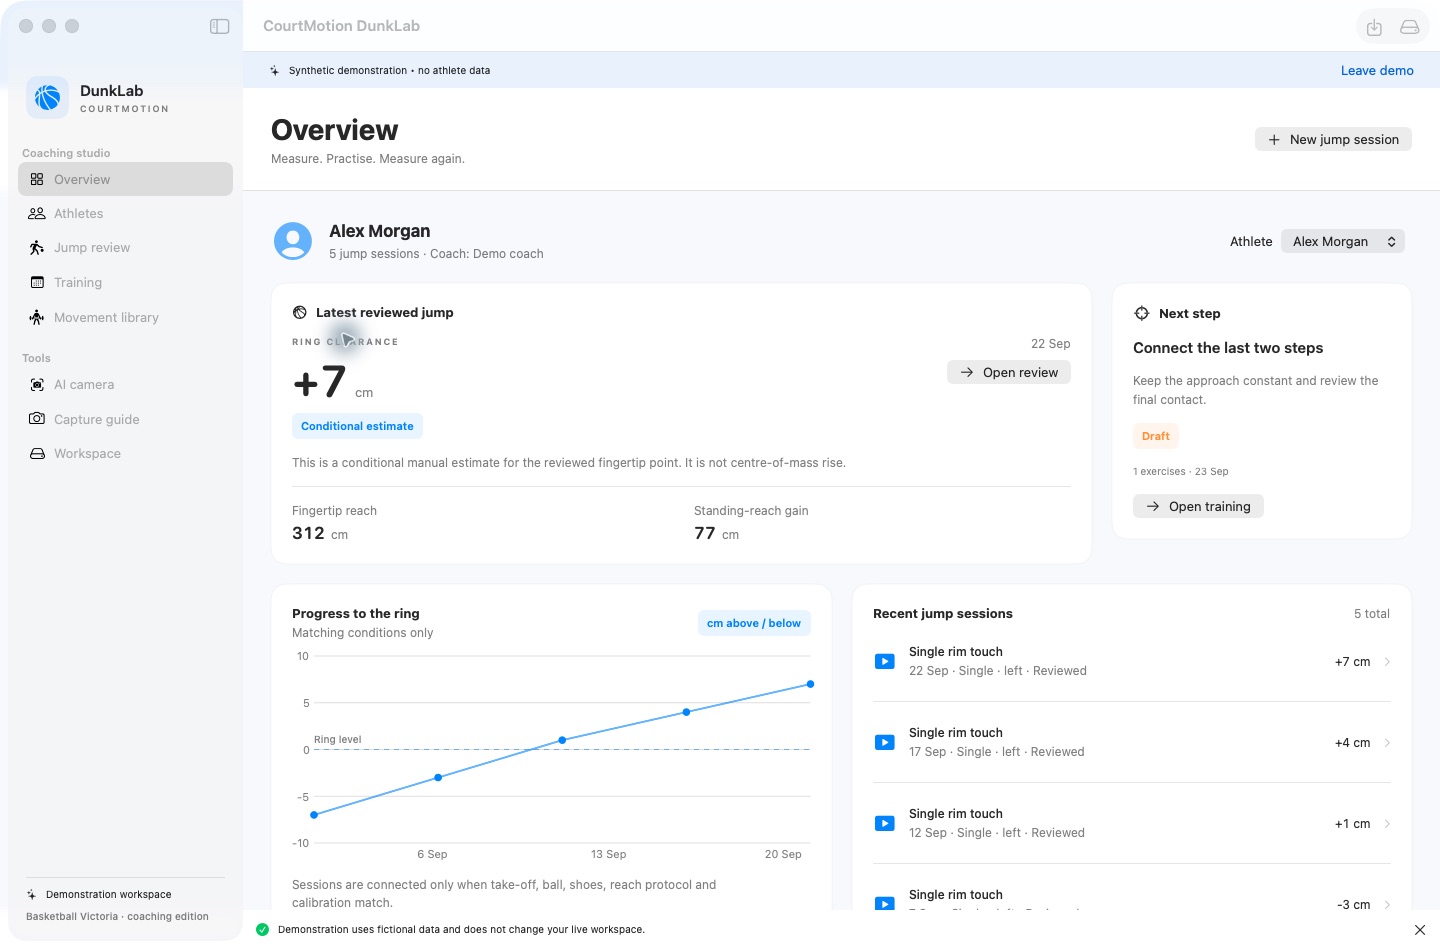Viewport: 1440px width, 949px height.
Task: Open Capture guide tool
Action: point(125,419)
